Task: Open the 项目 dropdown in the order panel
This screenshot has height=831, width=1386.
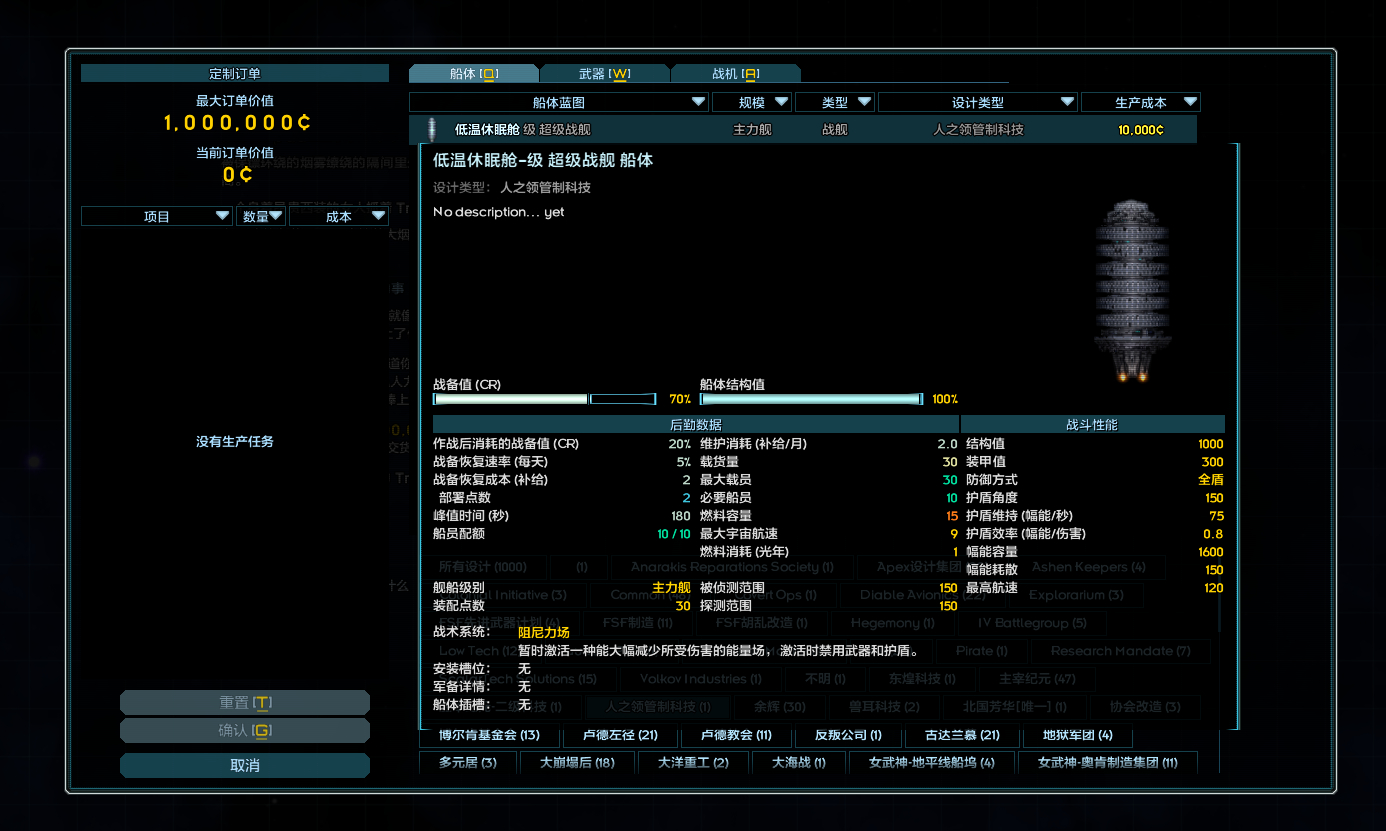Action: (x=157, y=216)
